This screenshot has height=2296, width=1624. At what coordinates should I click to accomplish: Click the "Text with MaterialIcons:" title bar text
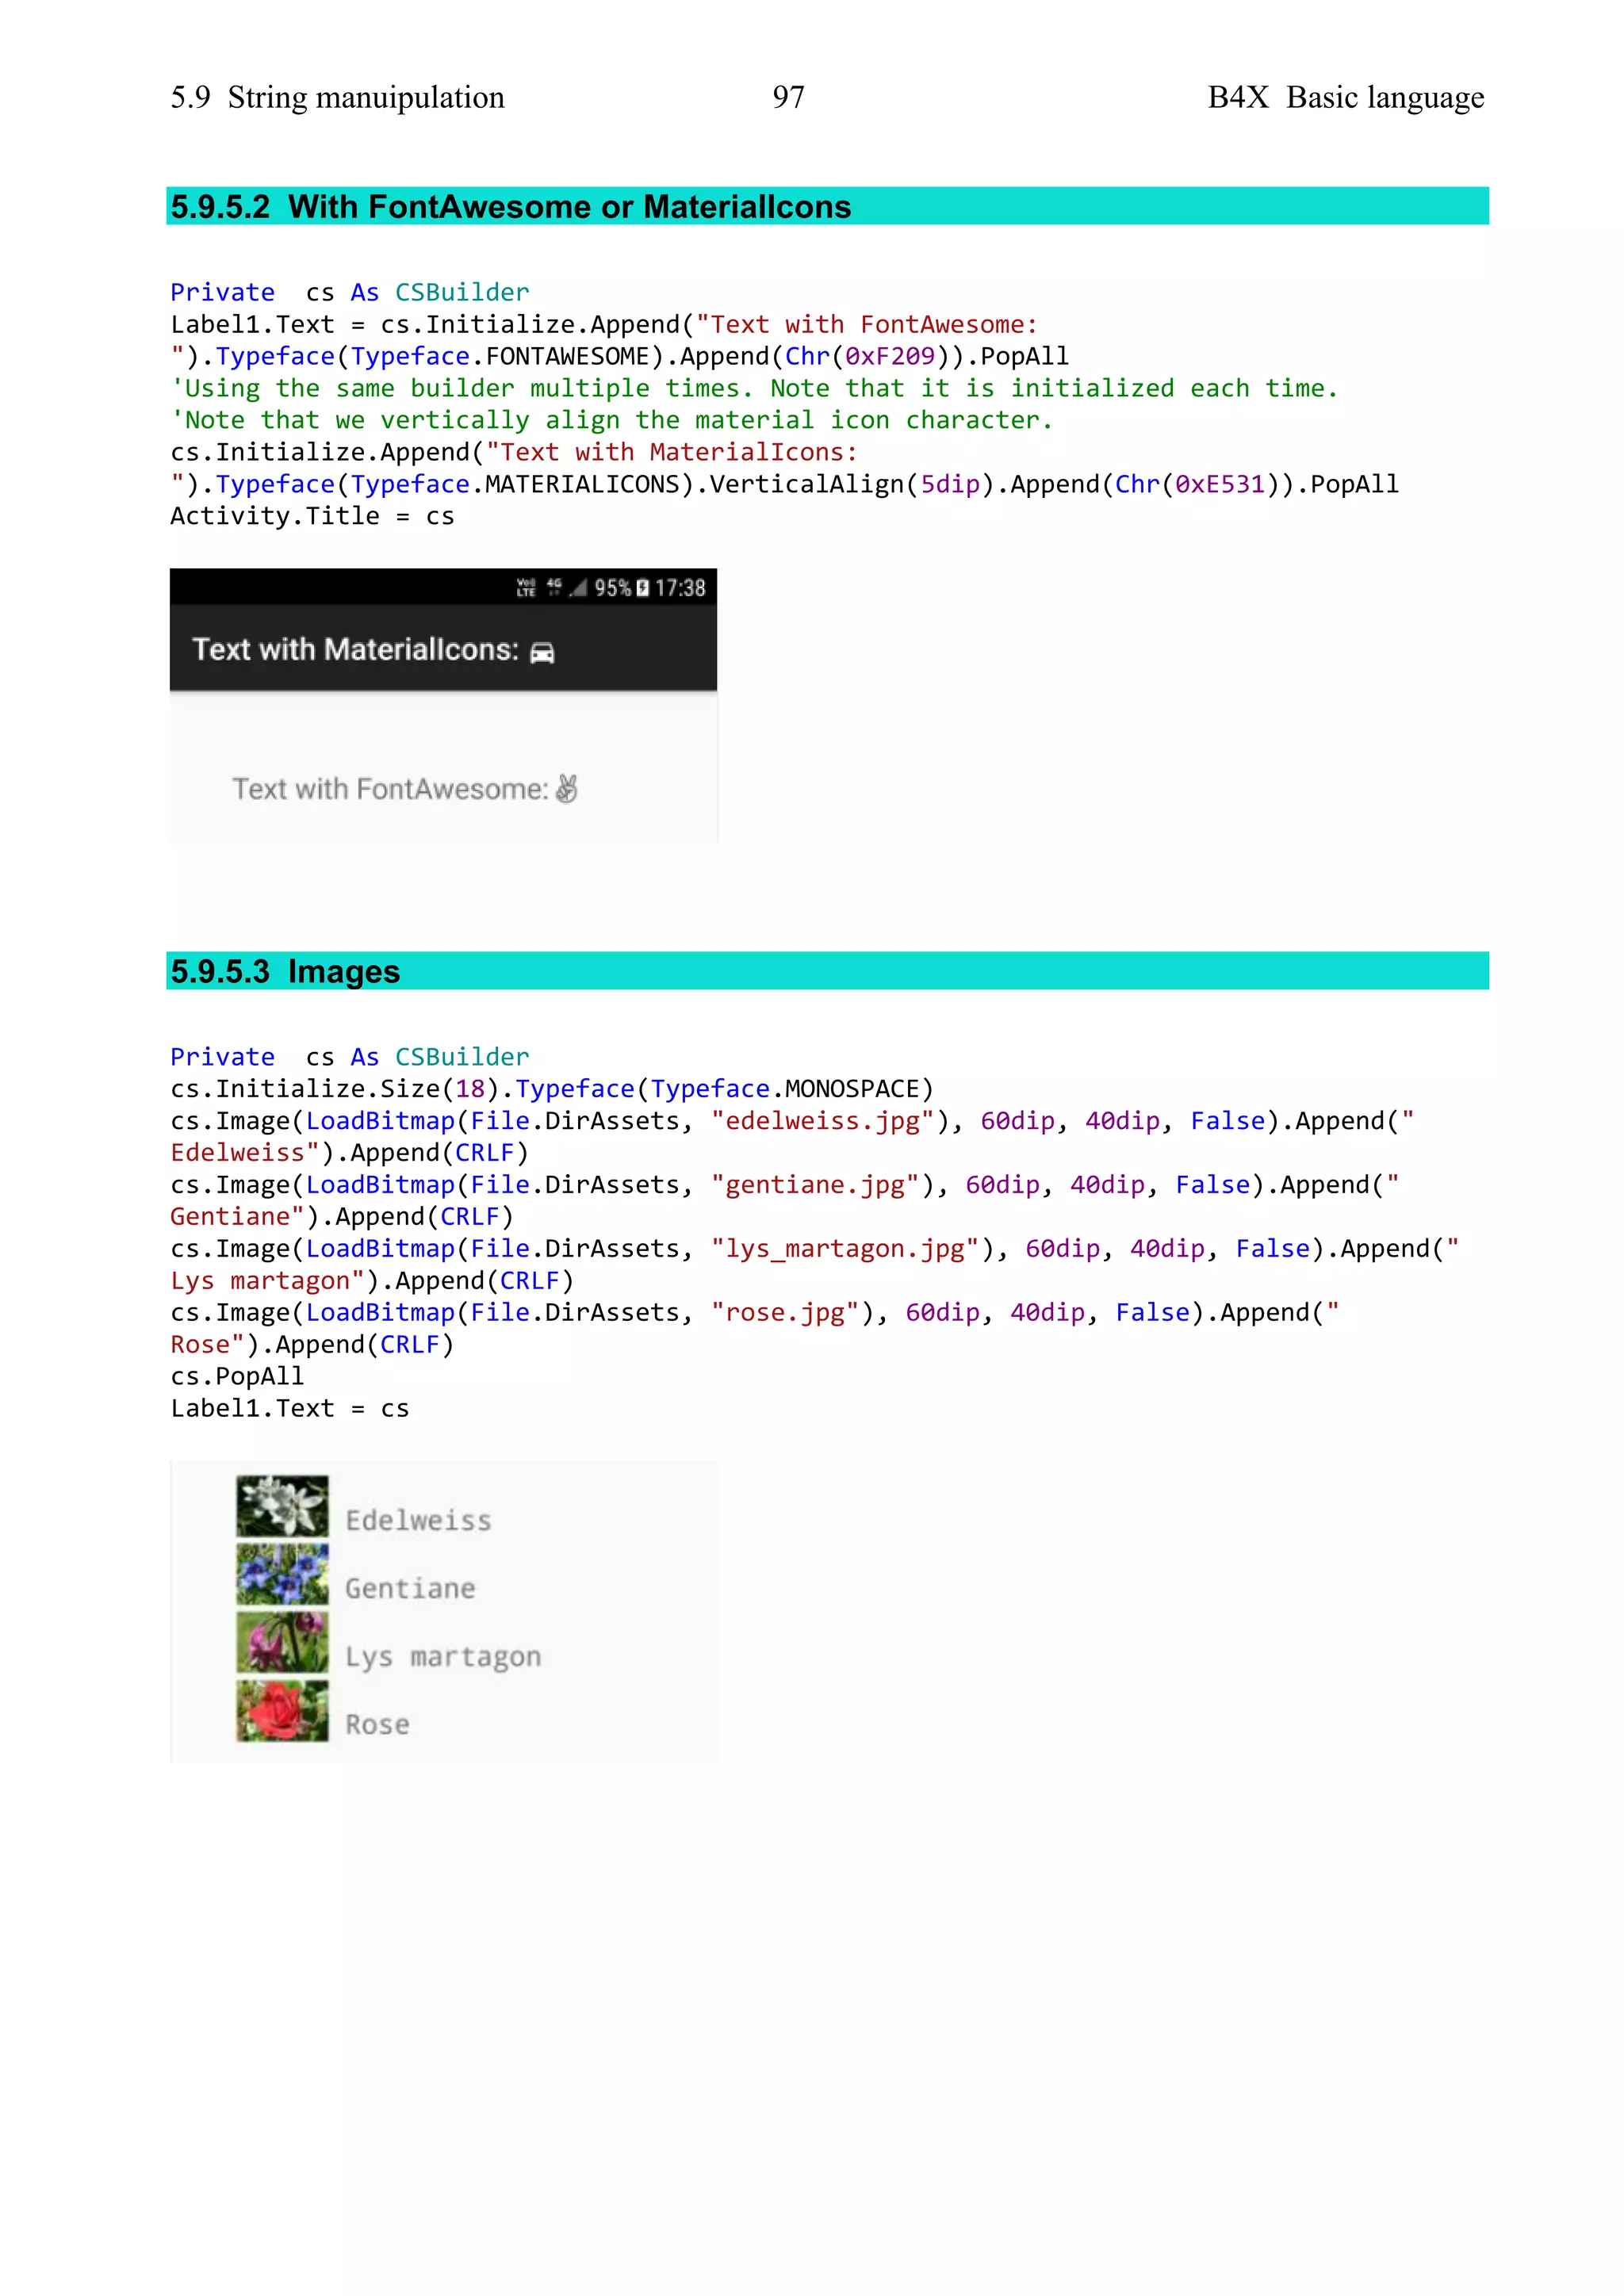tap(356, 650)
